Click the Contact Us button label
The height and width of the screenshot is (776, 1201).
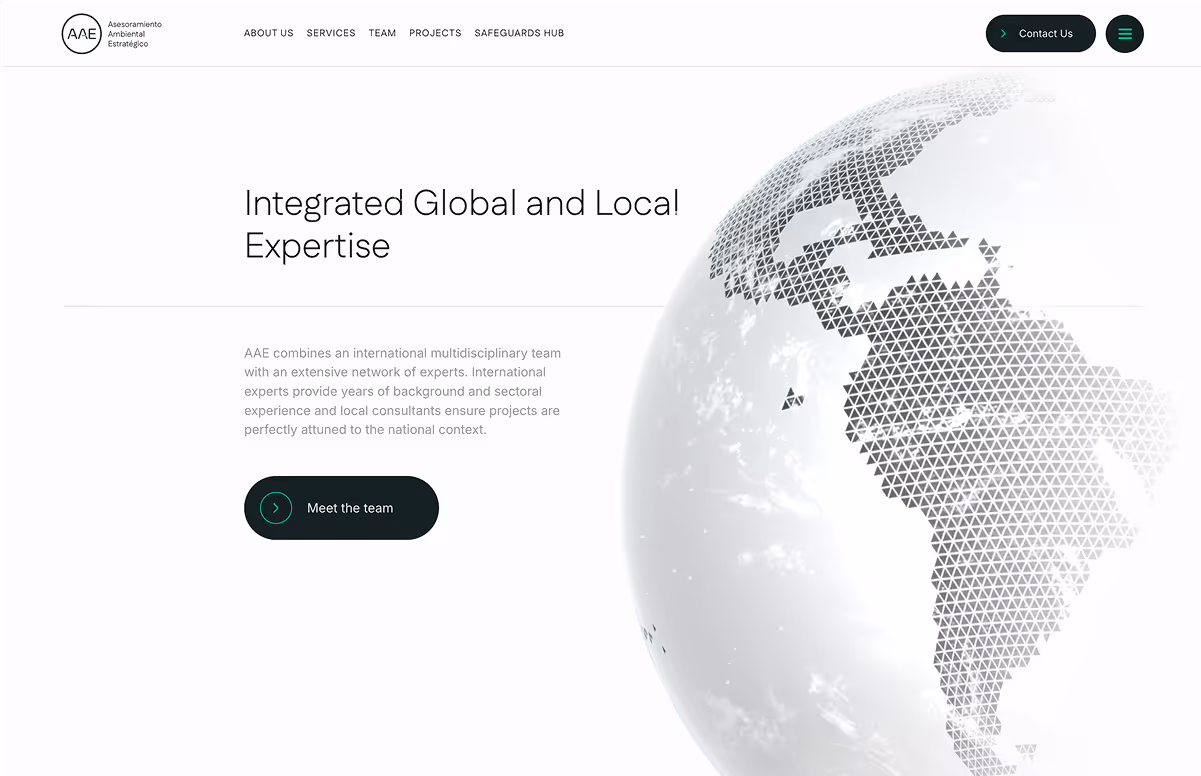(1046, 34)
